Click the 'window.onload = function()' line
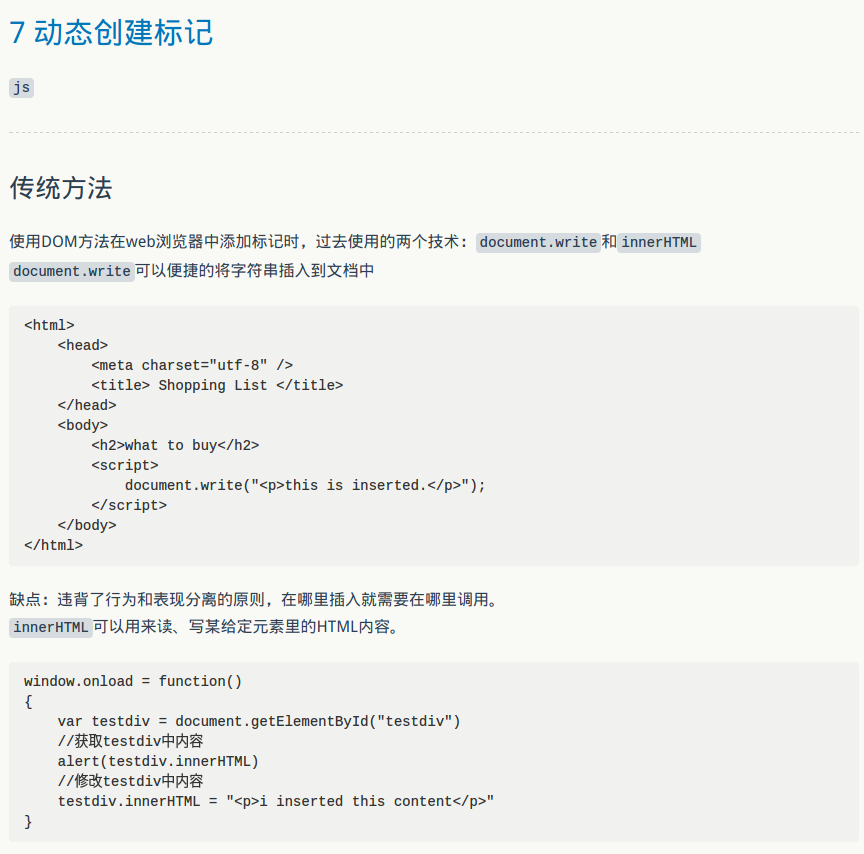This screenshot has height=854, width=864. point(133,682)
